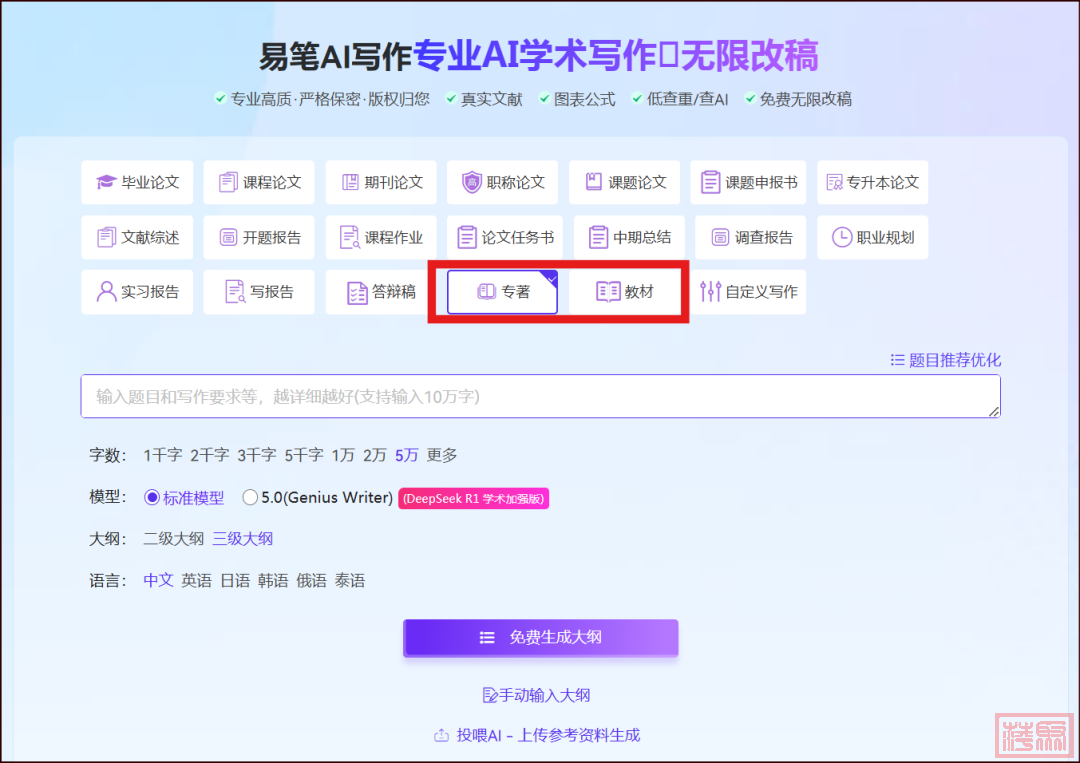Focus the topic and requirements input box
The height and width of the screenshot is (763, 1080).
(x=540, y=396)
